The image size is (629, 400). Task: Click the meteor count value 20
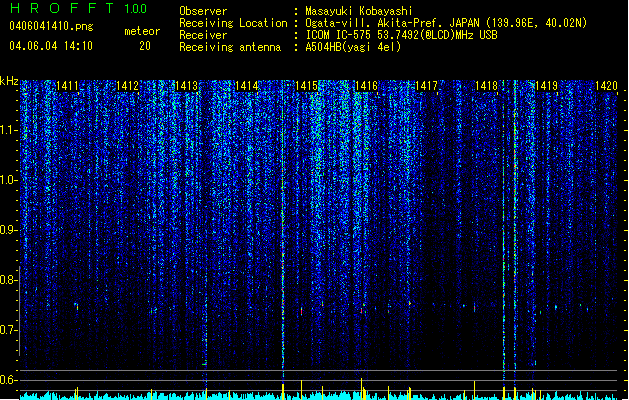(x=145, y=46)
